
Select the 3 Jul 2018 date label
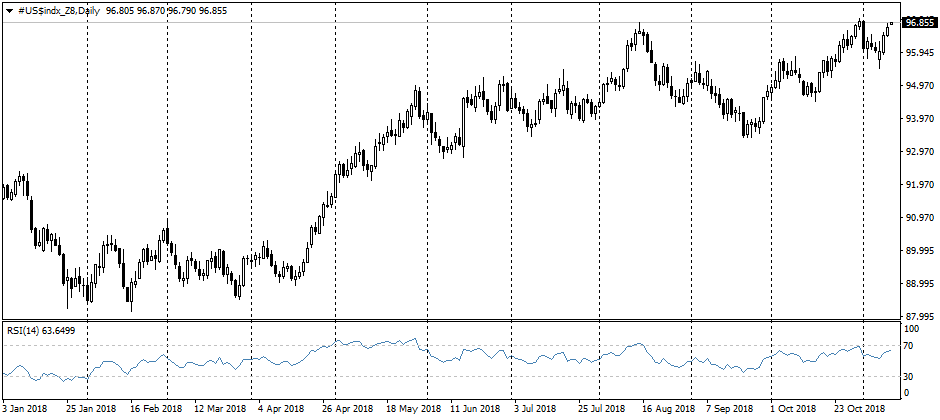[535, 408]
